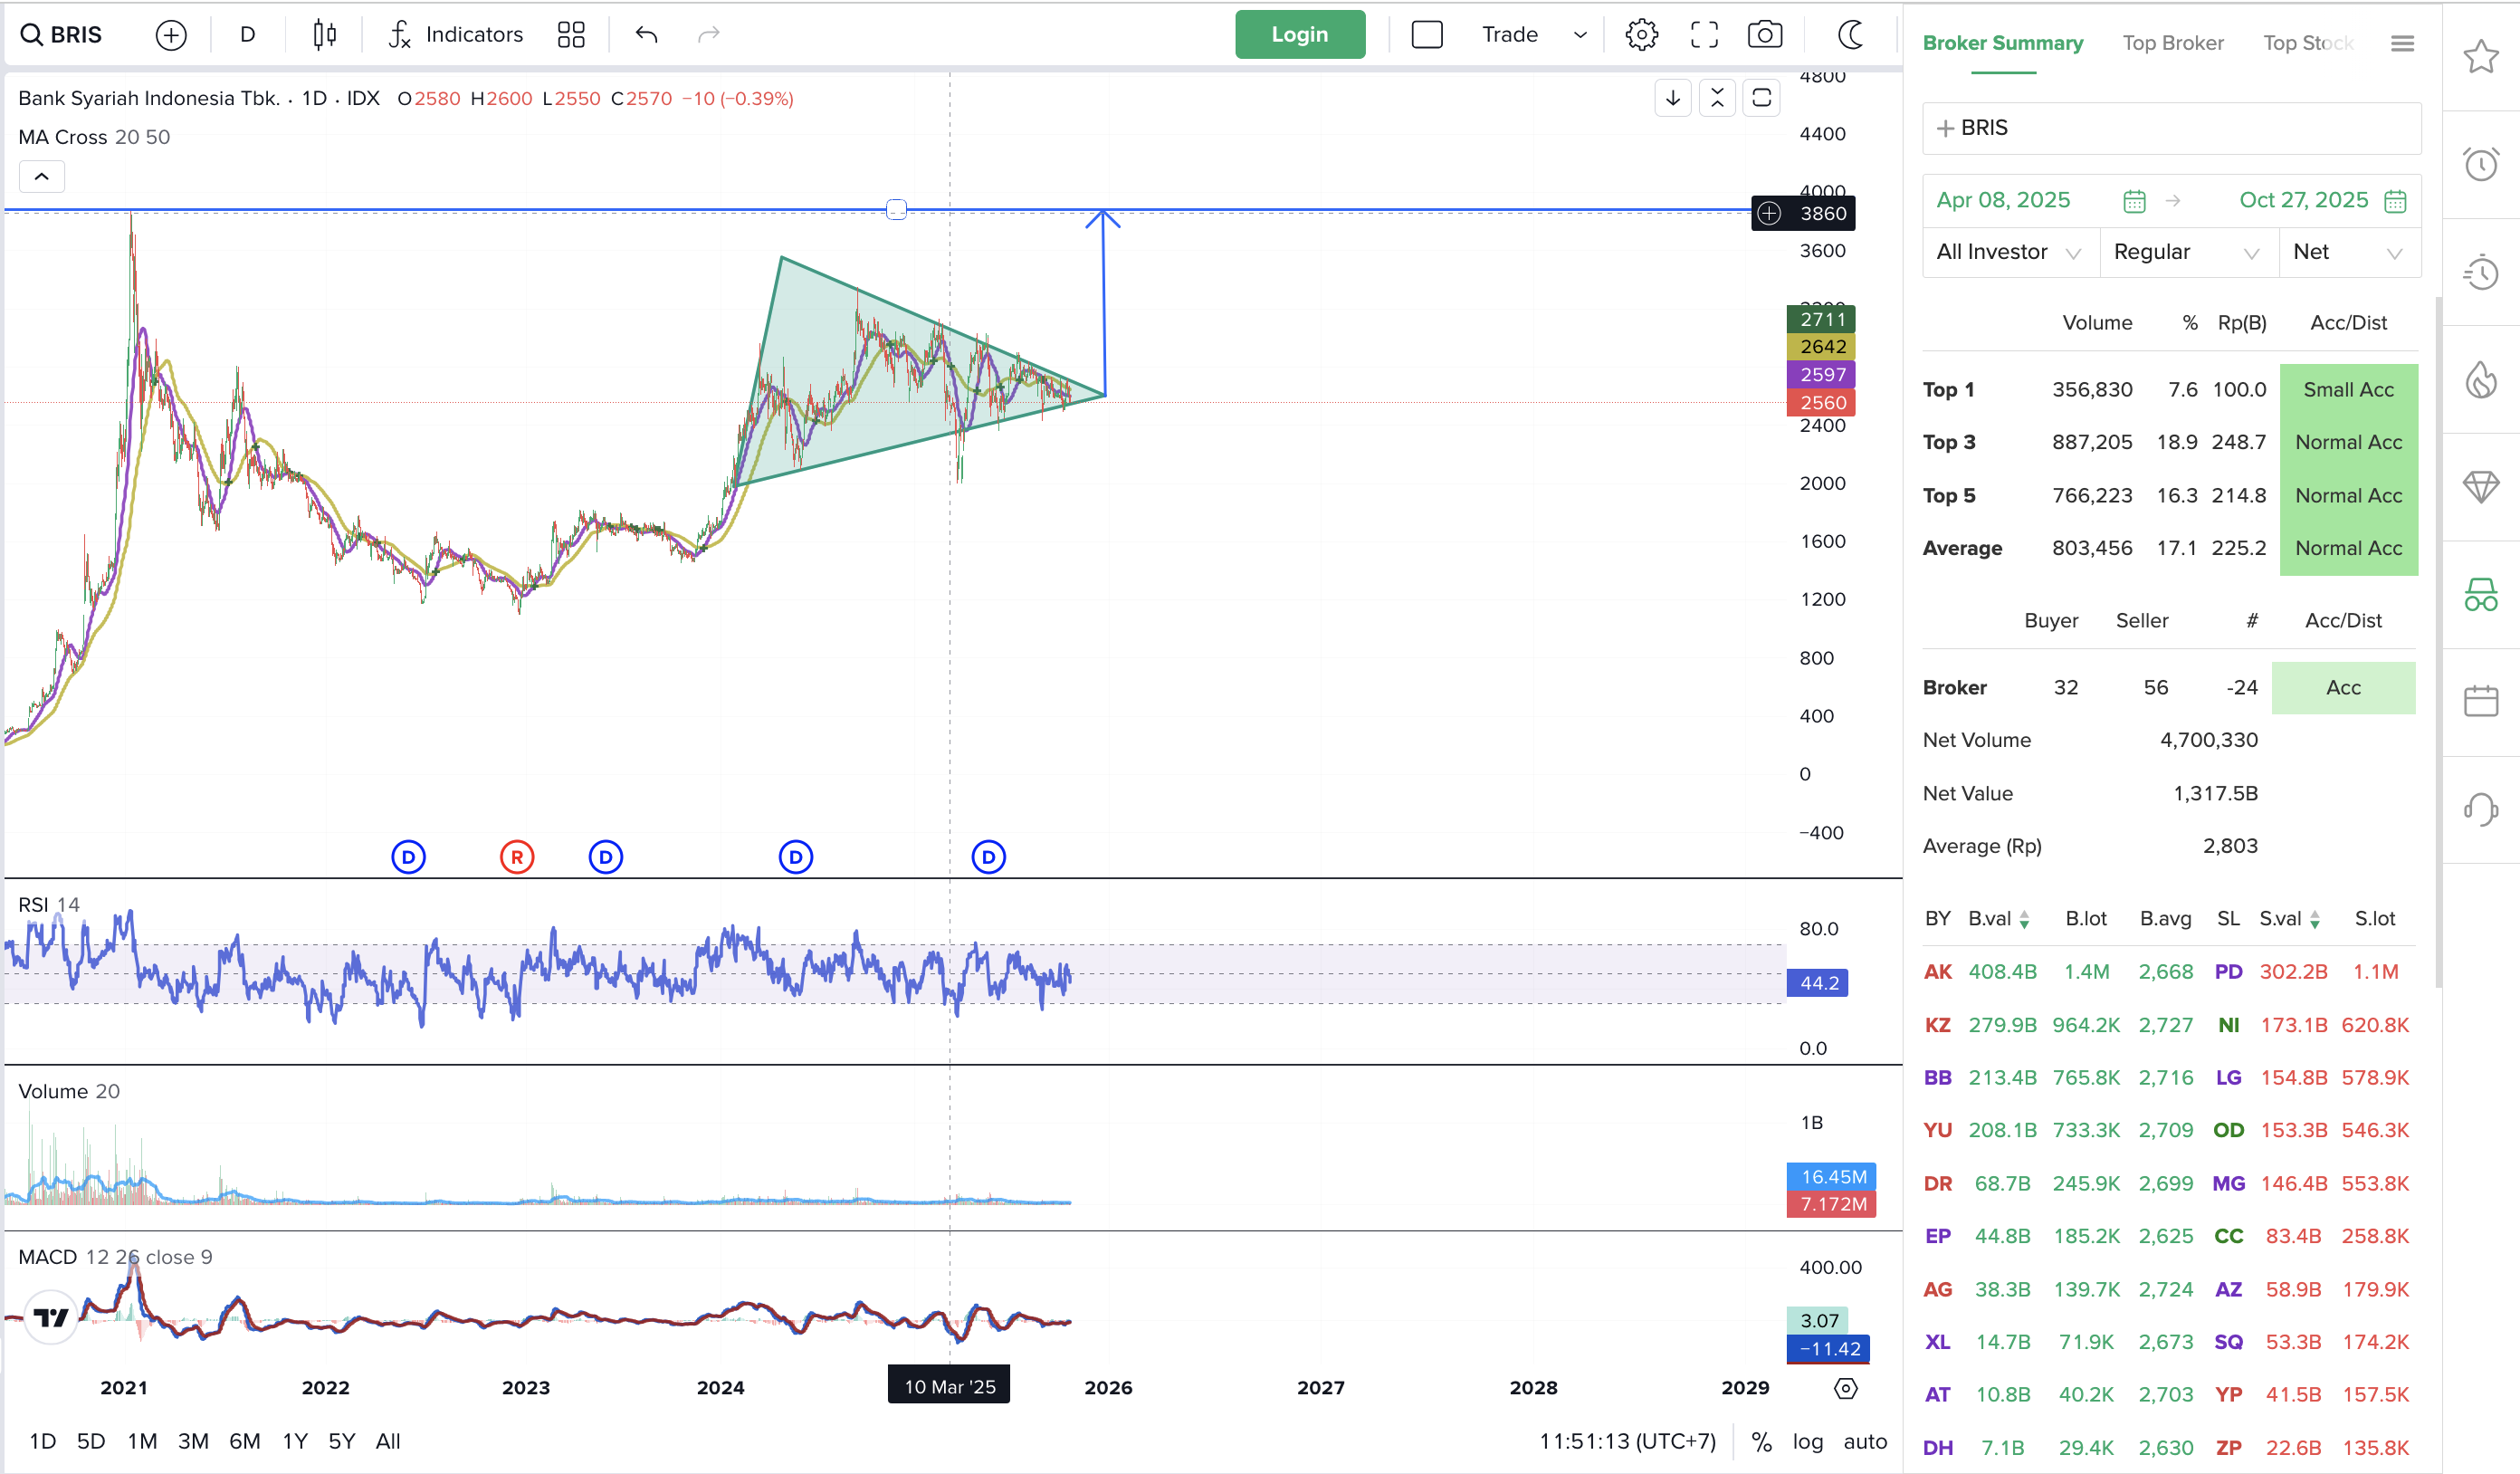
Task: Switch to the Top Broker tab
Action: [x=2172, y=43]
